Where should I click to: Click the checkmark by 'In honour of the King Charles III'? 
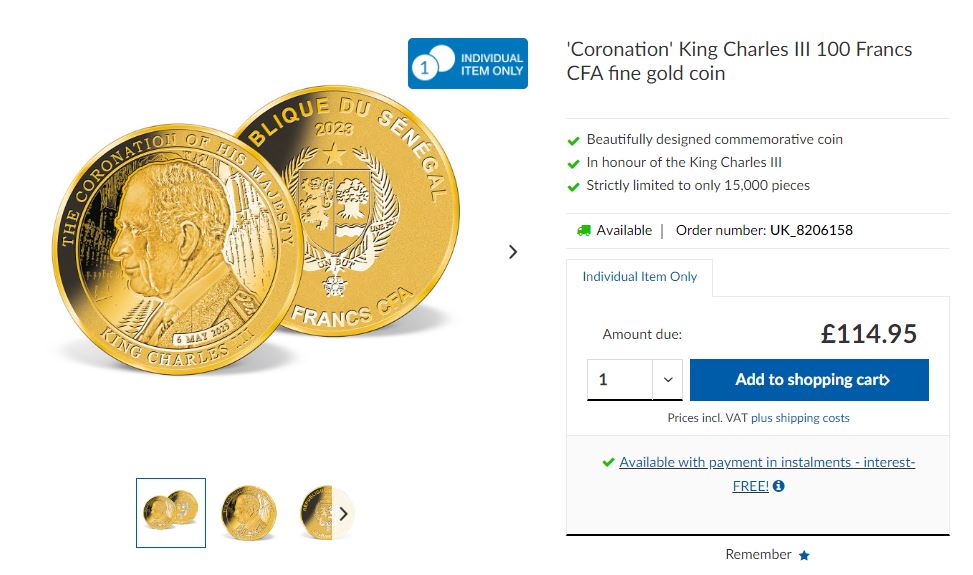[x=573, y=163]
